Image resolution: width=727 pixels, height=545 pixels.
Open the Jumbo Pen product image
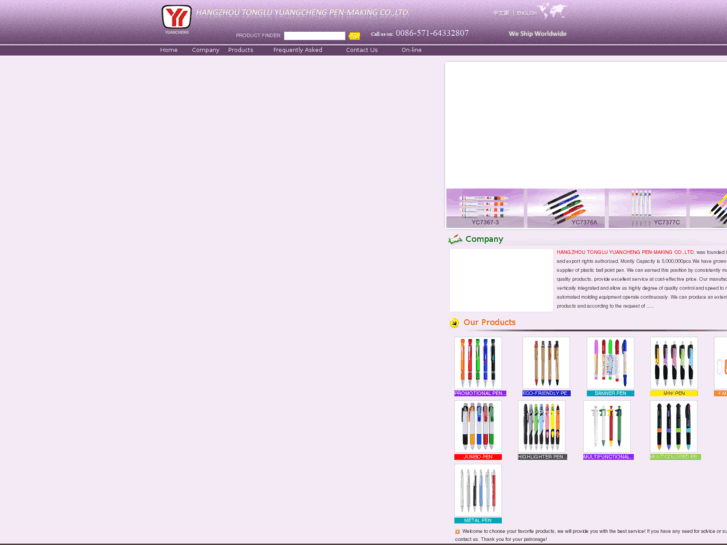[478, 427]
